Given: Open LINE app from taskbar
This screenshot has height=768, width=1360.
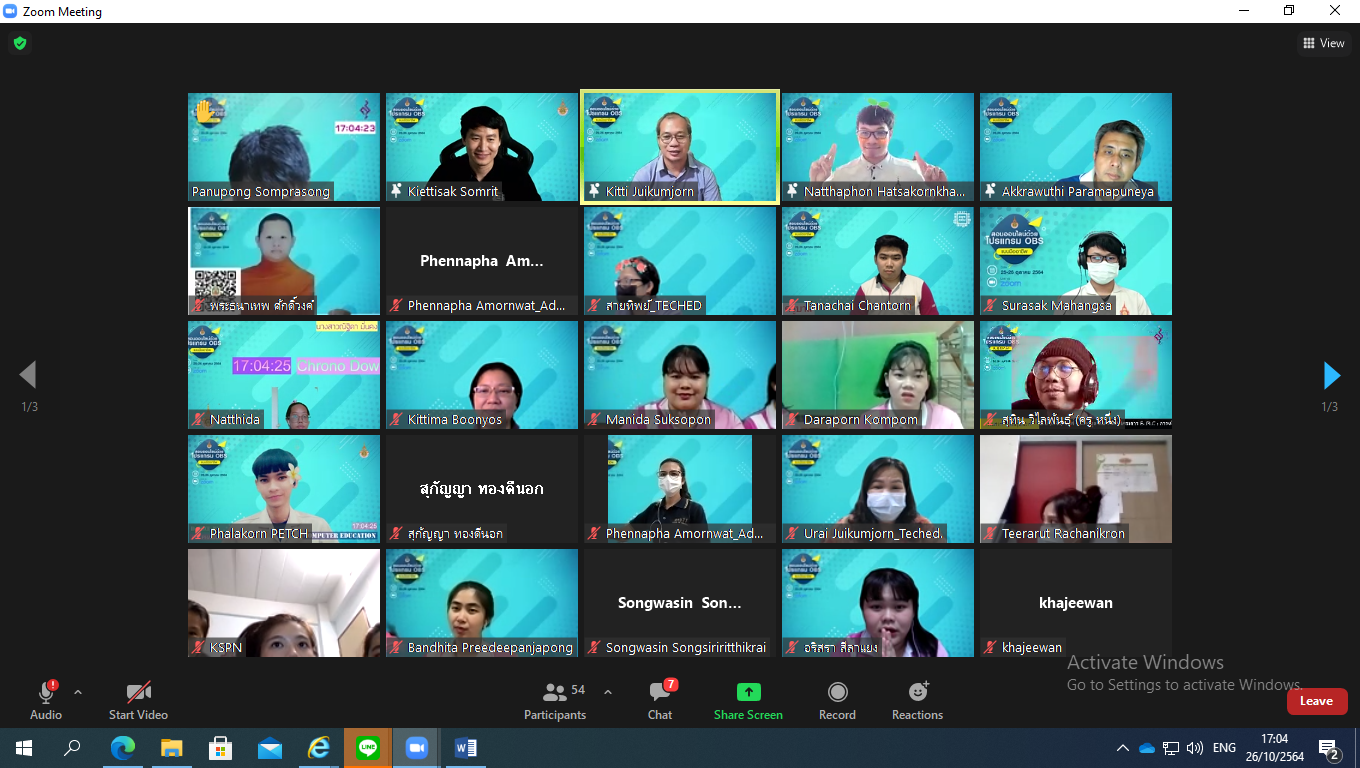Looking at the screenshot, I should tap(367, 747).
